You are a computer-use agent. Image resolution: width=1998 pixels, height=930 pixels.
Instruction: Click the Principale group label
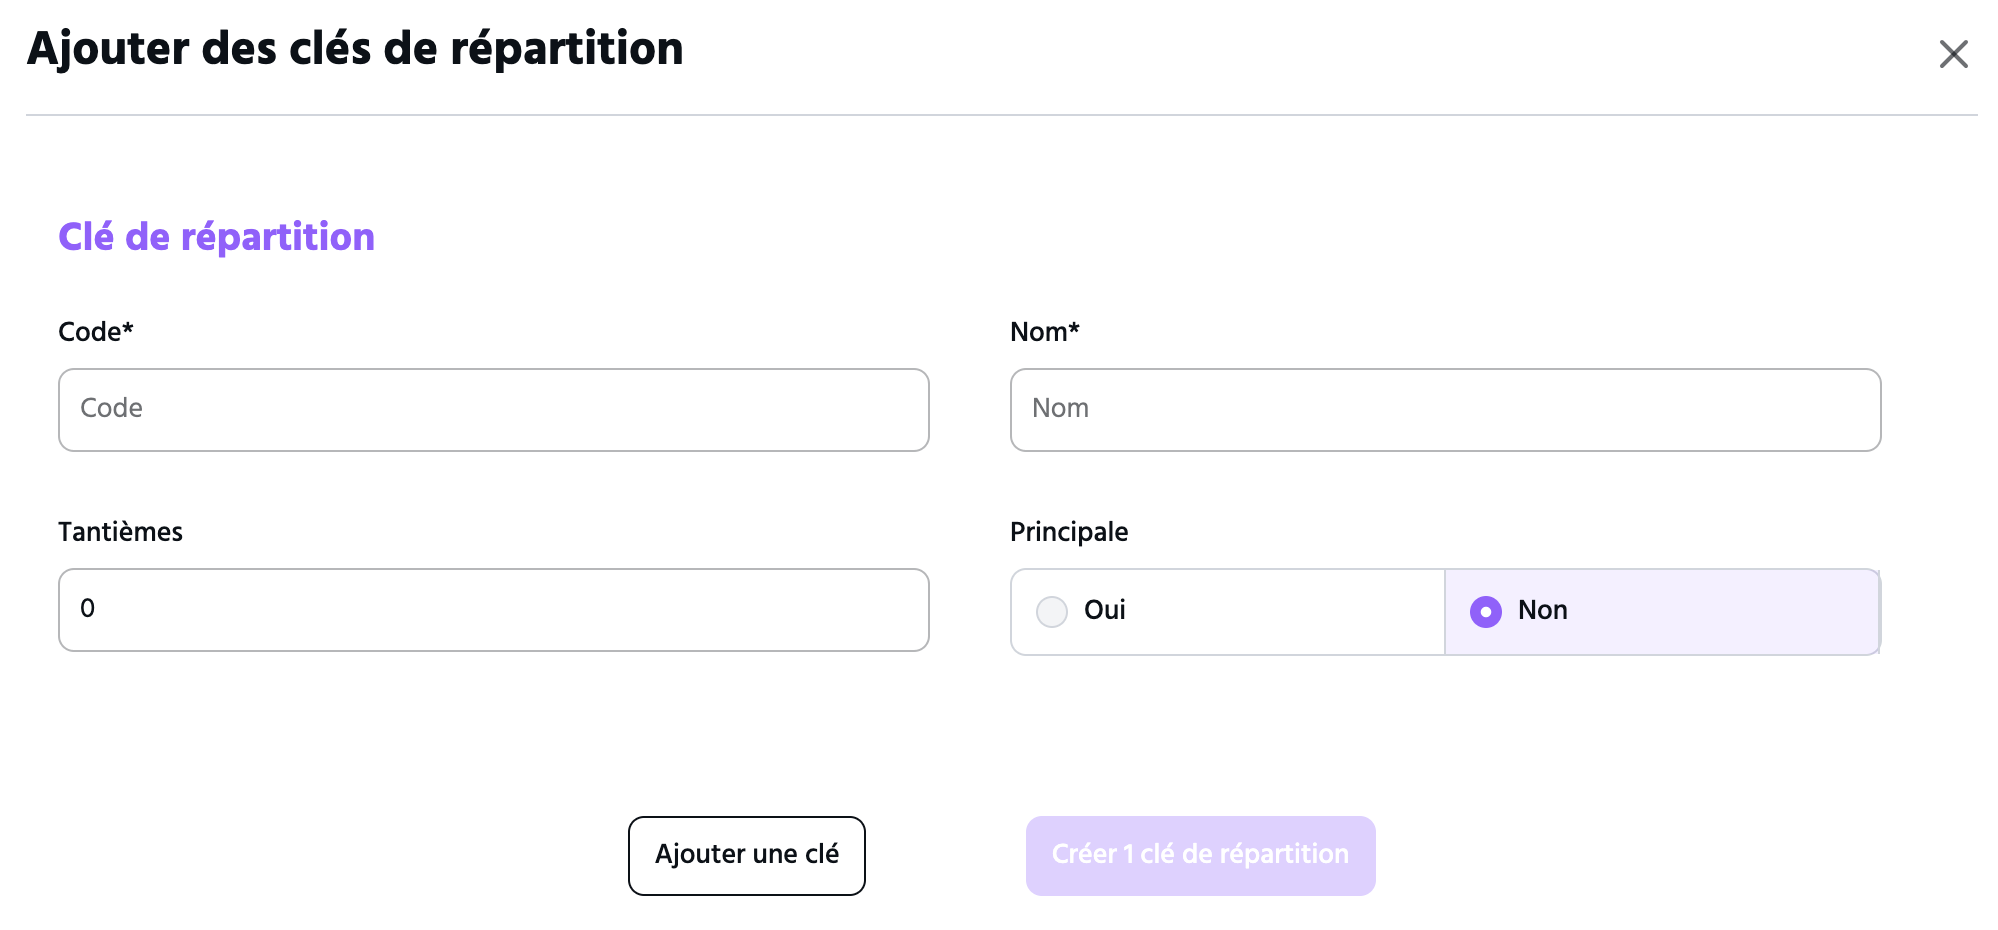click(1069, 532)
